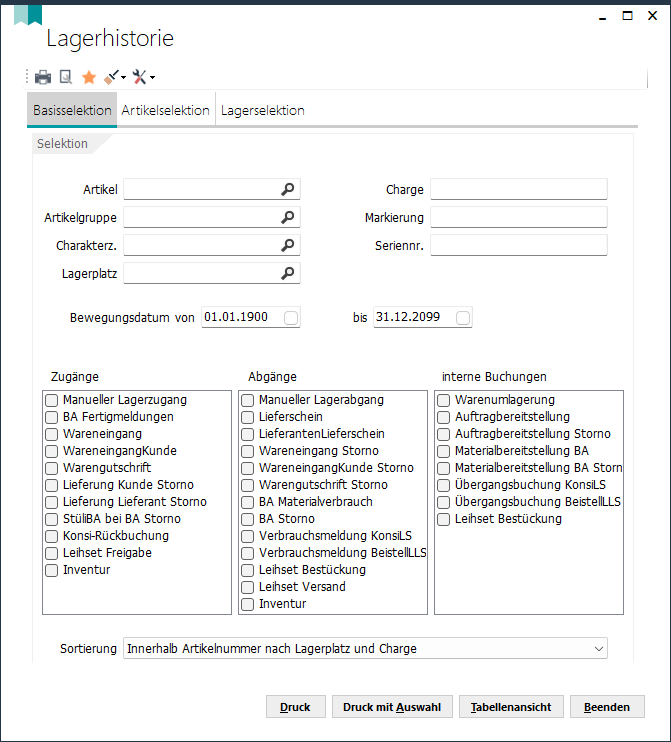Image resolution: width=671 pixels, height=742 pixels.
Task: Click the Druck button
Action: (296, 707)
